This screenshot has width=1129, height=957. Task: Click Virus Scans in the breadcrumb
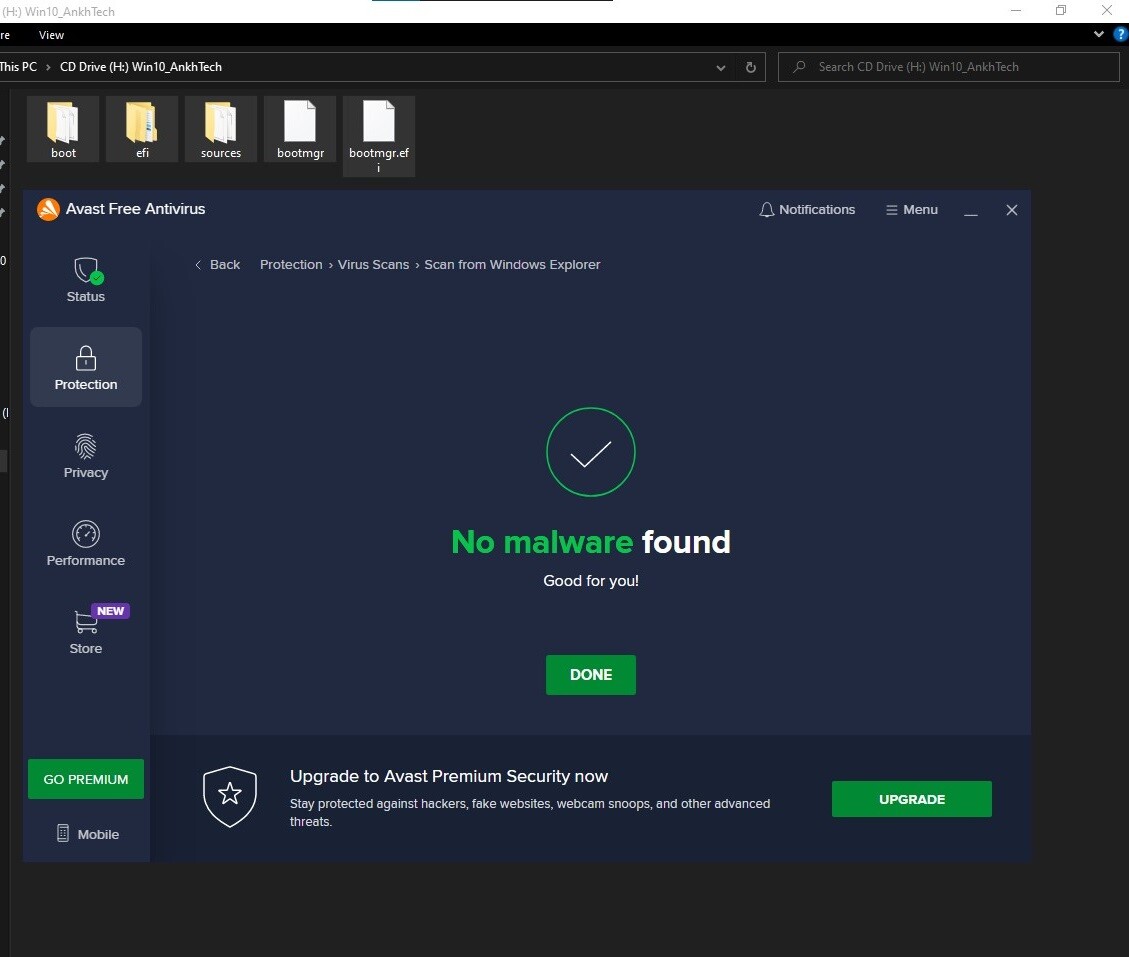[373, 264]
